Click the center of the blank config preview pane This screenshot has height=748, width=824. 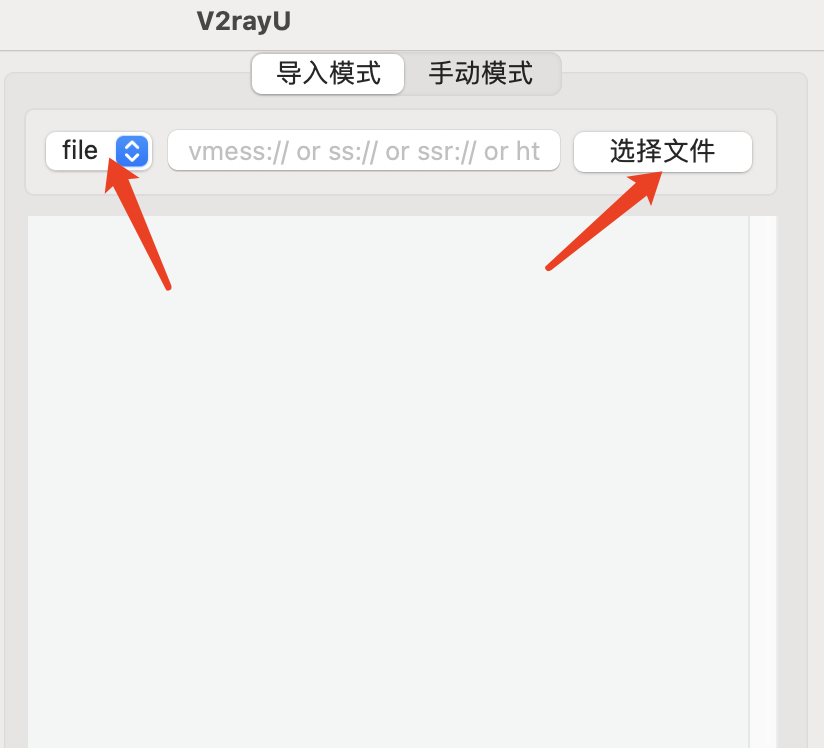(x=388, y=481)
